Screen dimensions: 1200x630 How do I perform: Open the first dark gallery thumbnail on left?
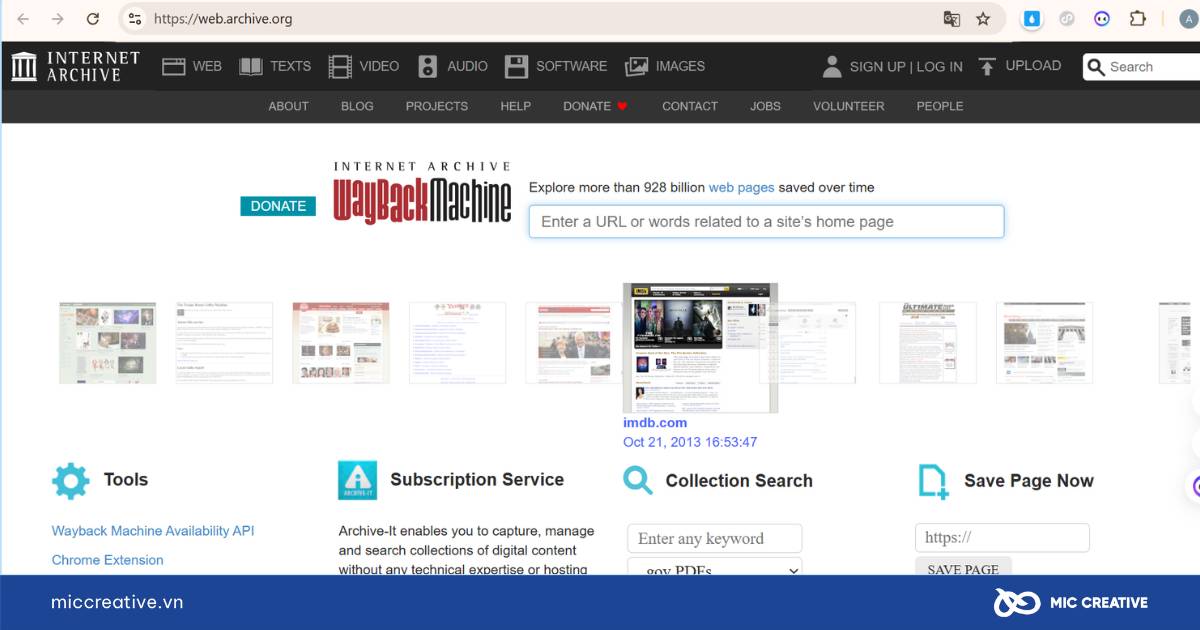(x=107, y=343)
